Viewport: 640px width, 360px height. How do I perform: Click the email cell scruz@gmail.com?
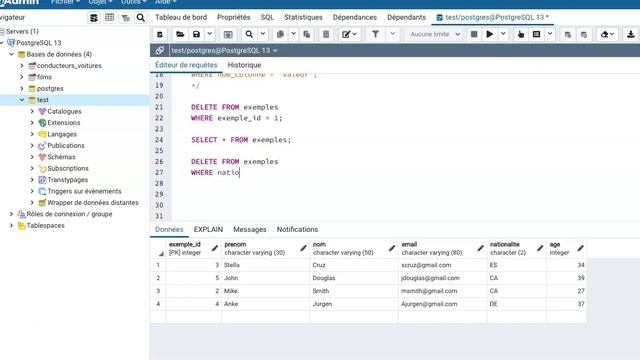click(x=442, y=265)
